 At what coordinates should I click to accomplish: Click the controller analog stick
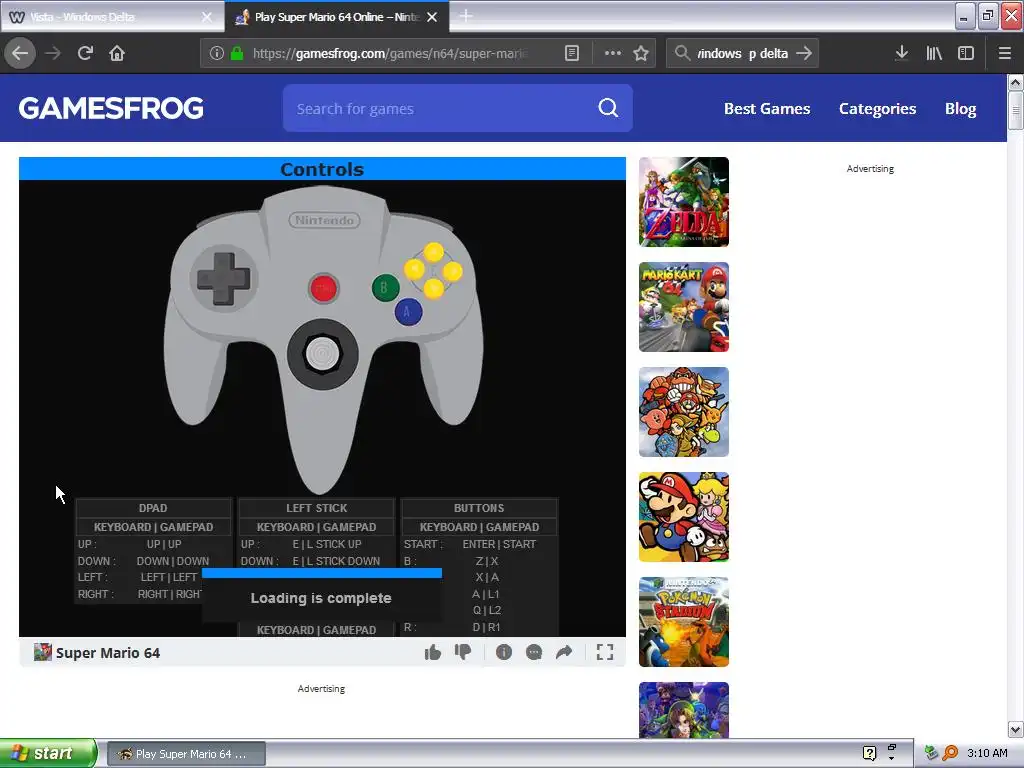[323, 354]
